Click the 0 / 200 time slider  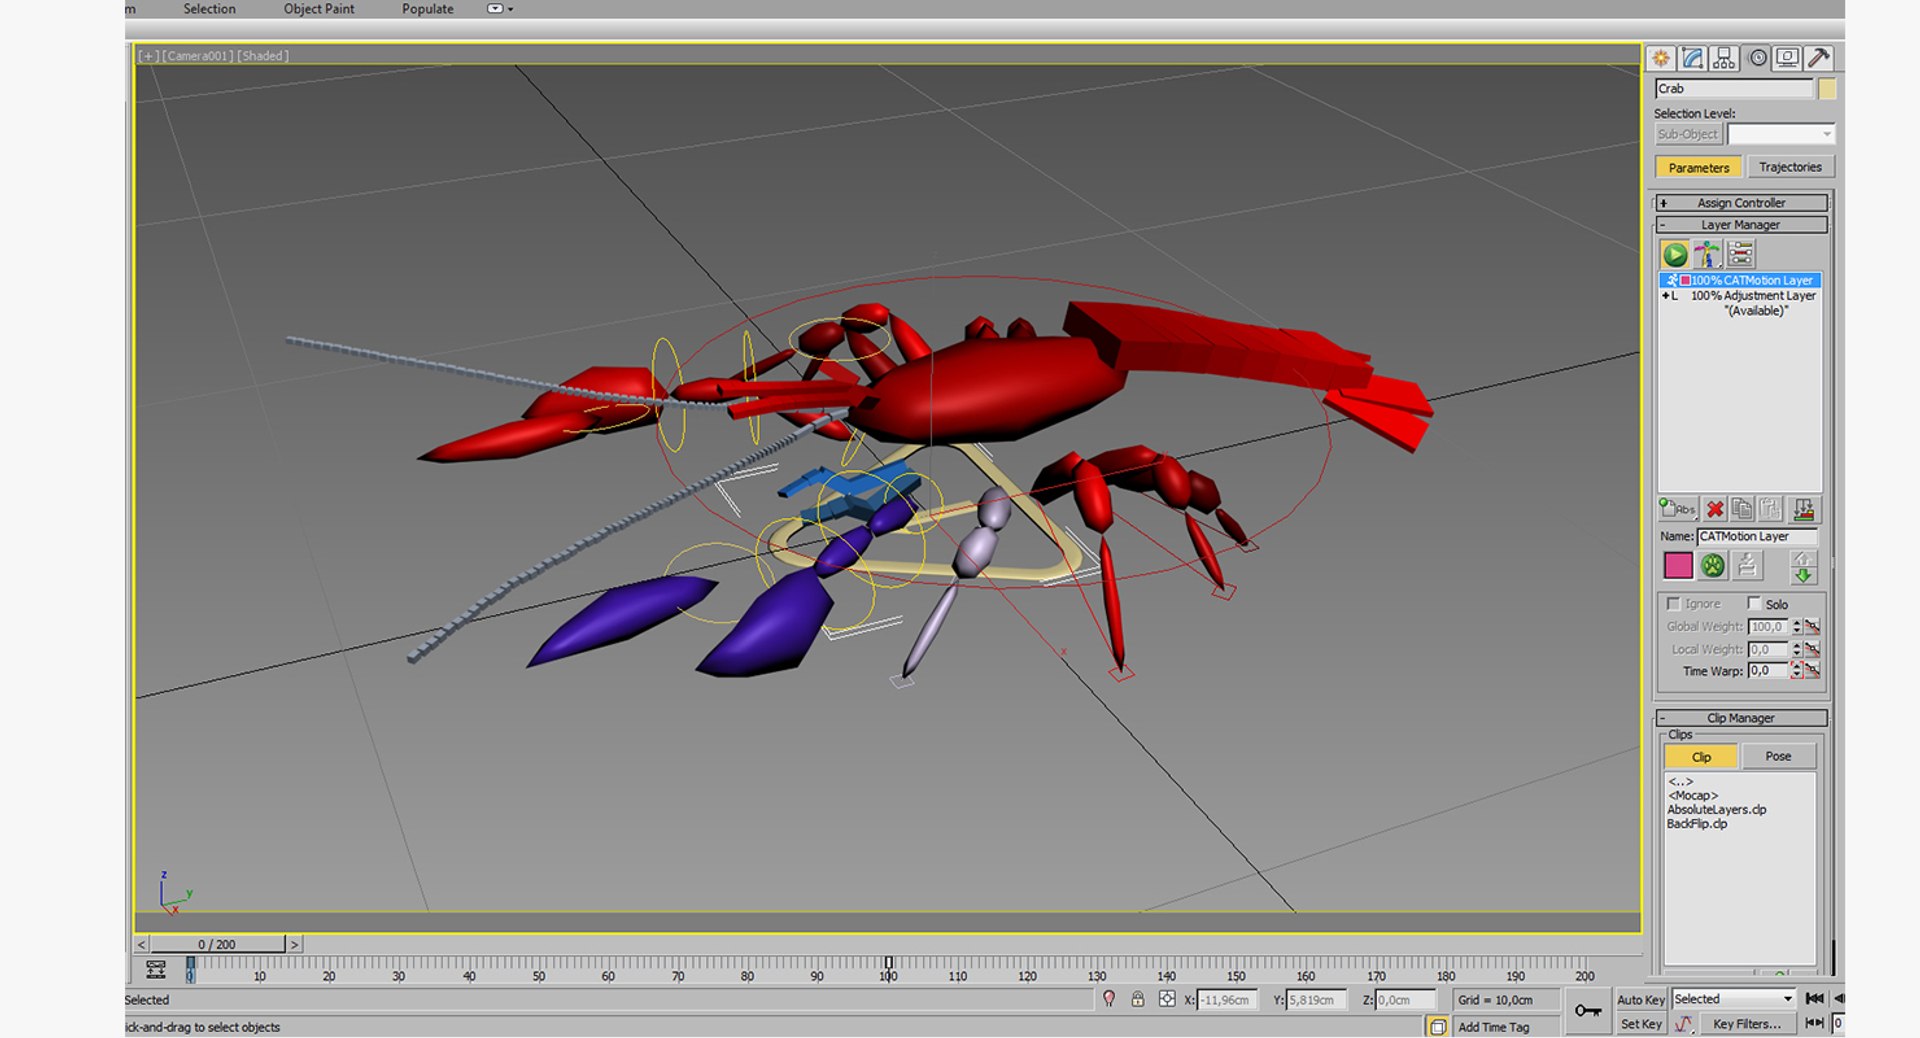click(217, 945)
